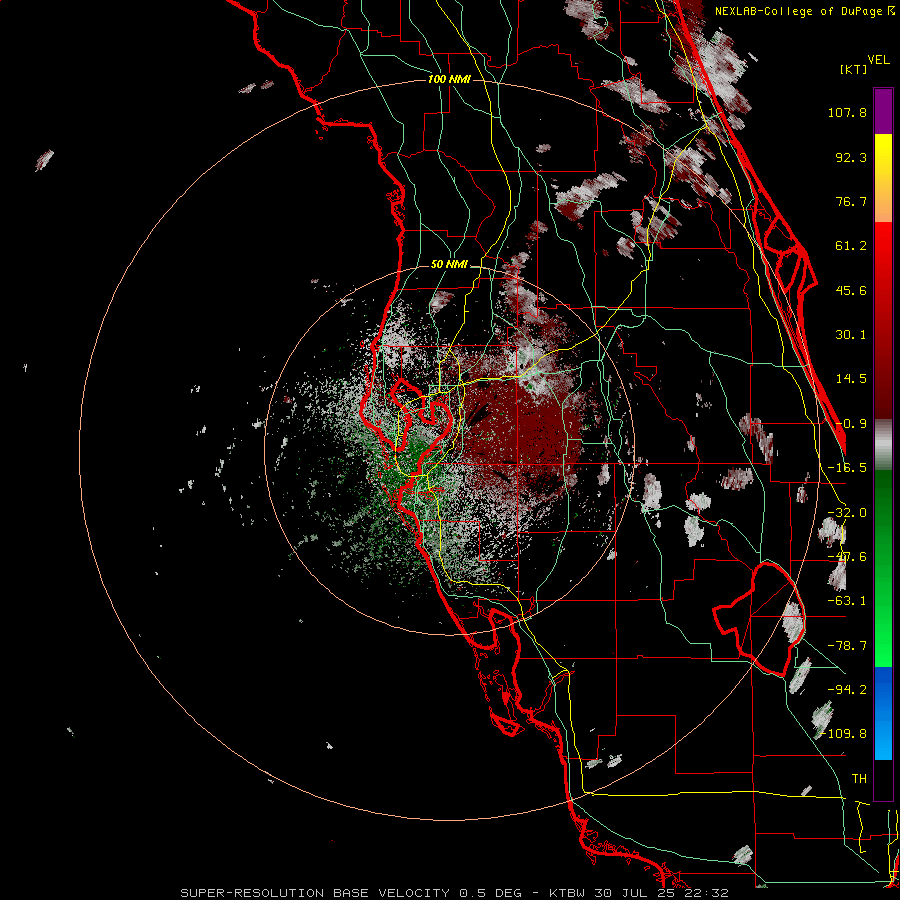Select the -109.8 scale value
Viewport: 900px width, 900px height.
click(x=844, y=734)
